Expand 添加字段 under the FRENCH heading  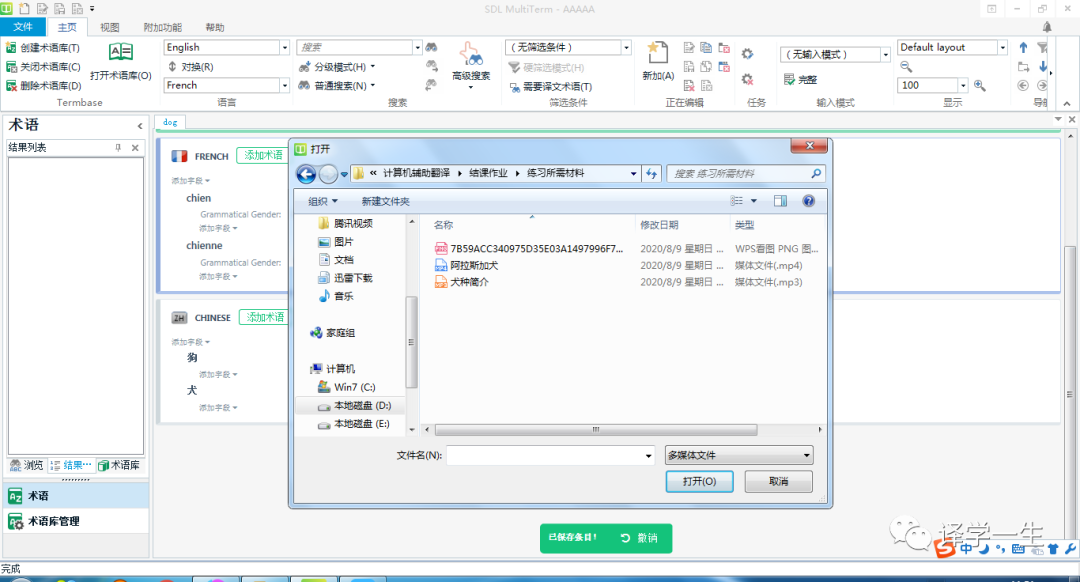[x=191, y=180]
